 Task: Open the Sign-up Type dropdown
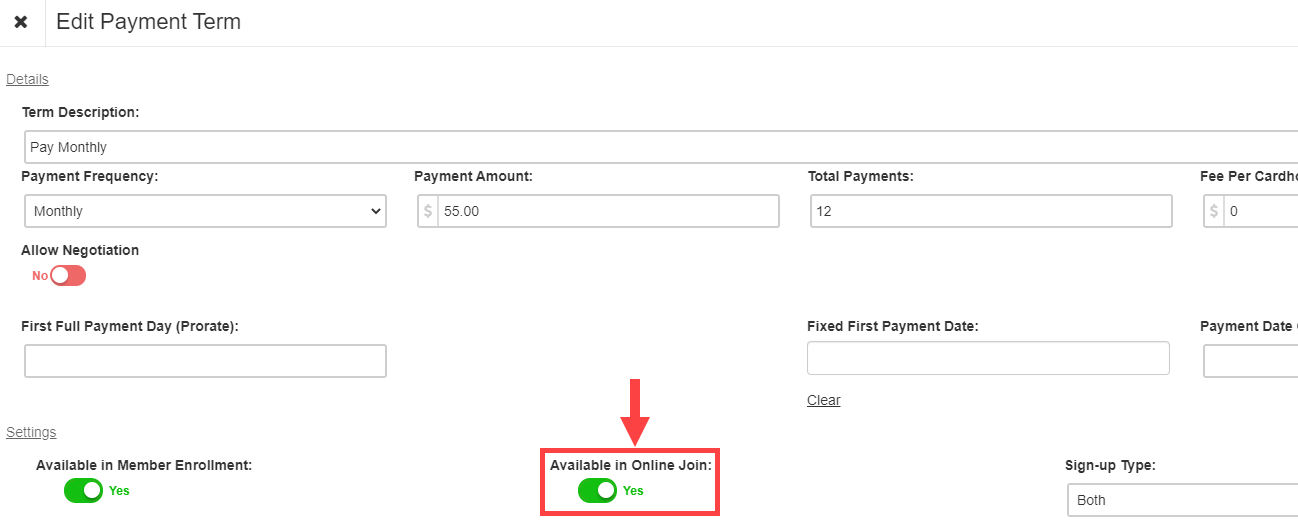1182,500
